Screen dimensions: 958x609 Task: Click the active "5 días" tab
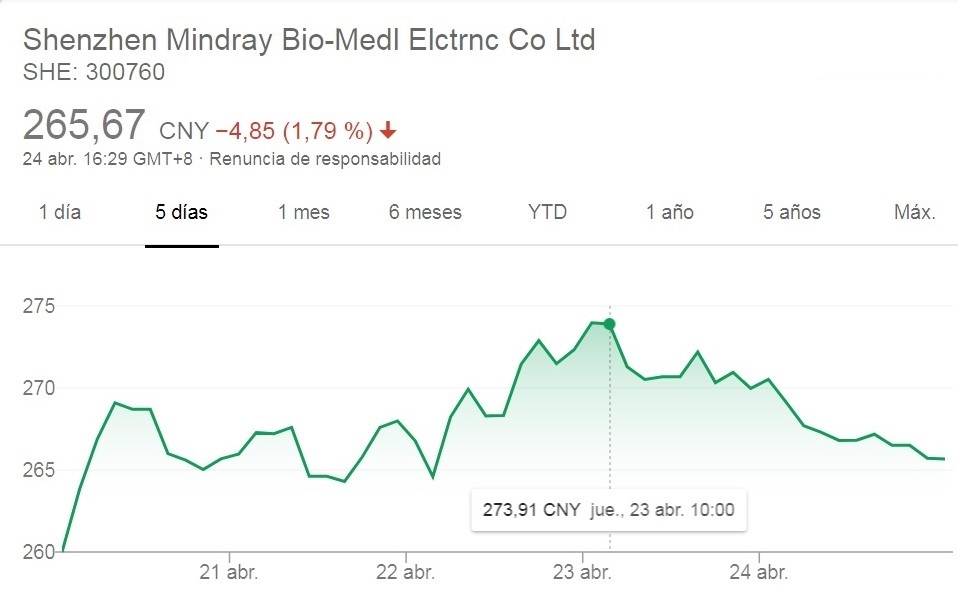181,212
